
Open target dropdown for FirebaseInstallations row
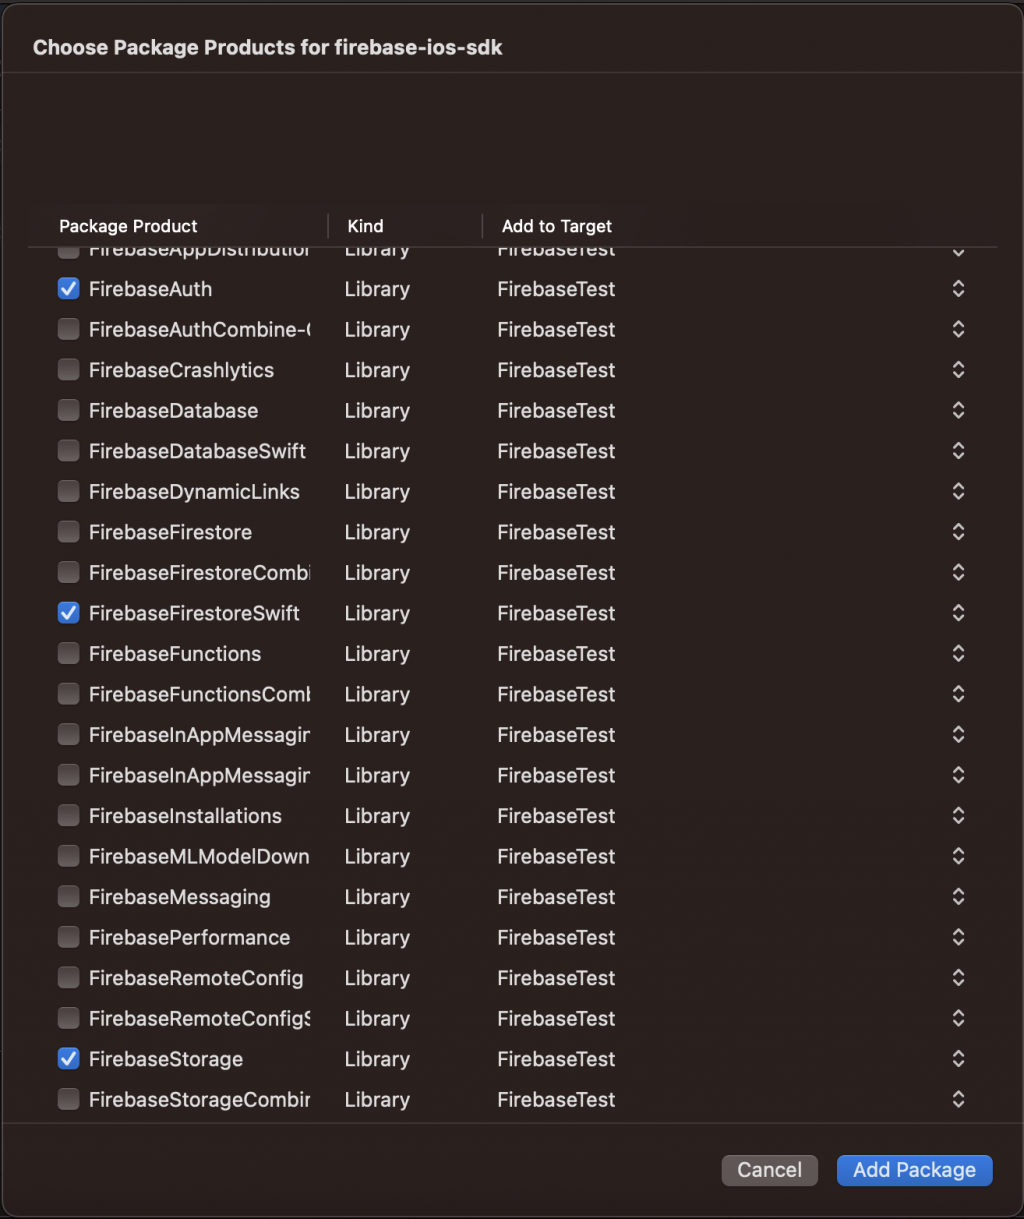point(958,816)
